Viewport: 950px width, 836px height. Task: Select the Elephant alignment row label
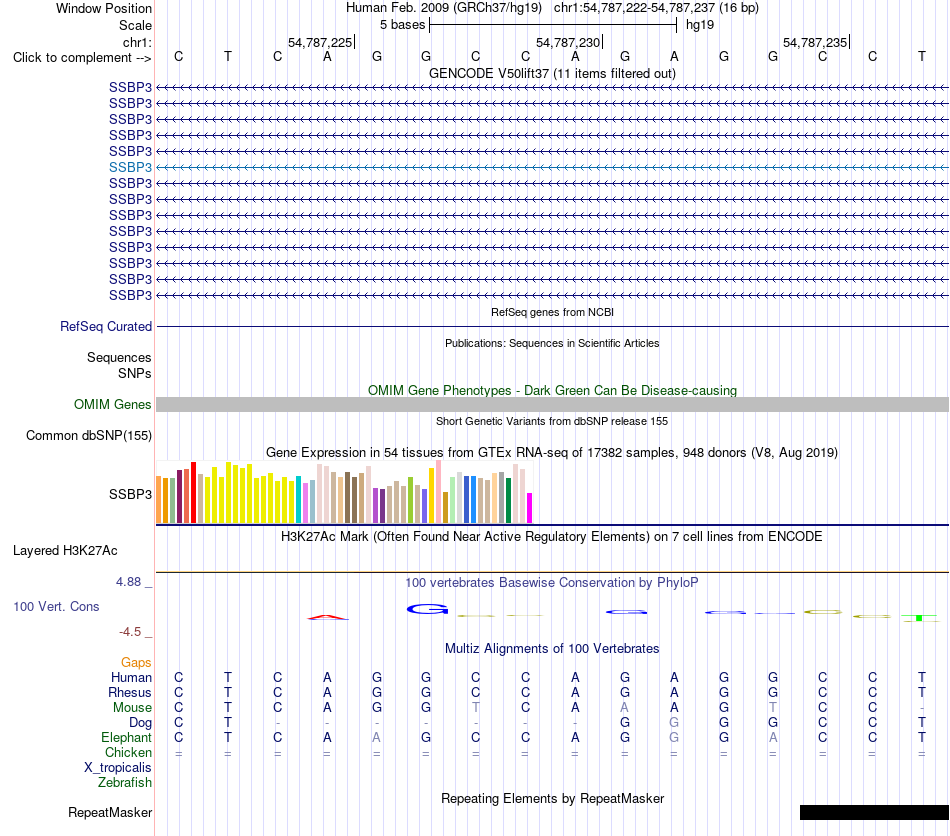pos(126,737)
